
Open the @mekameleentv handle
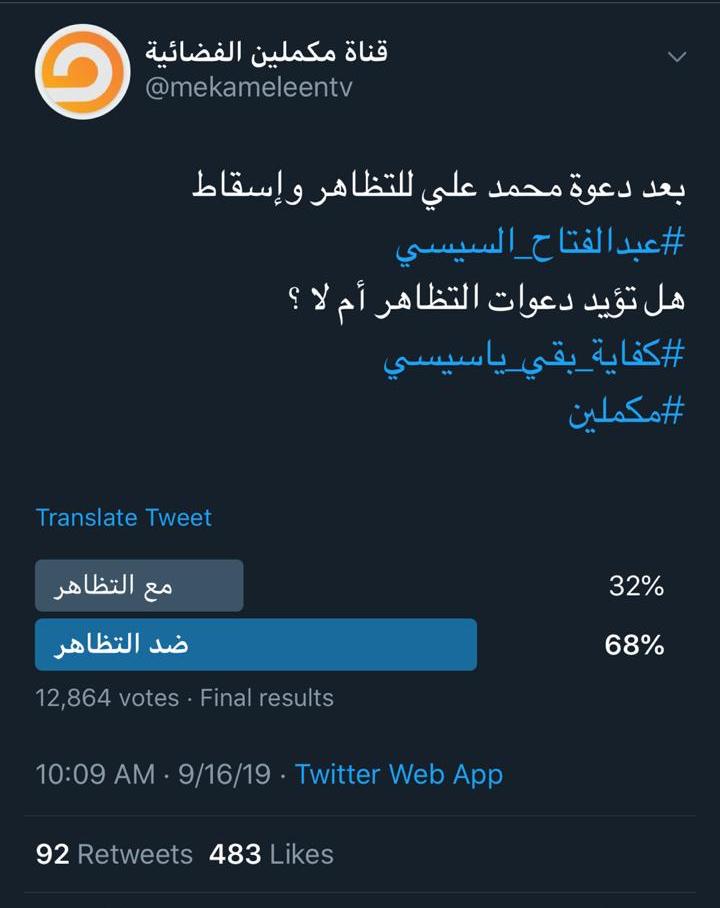click(248, 87)
